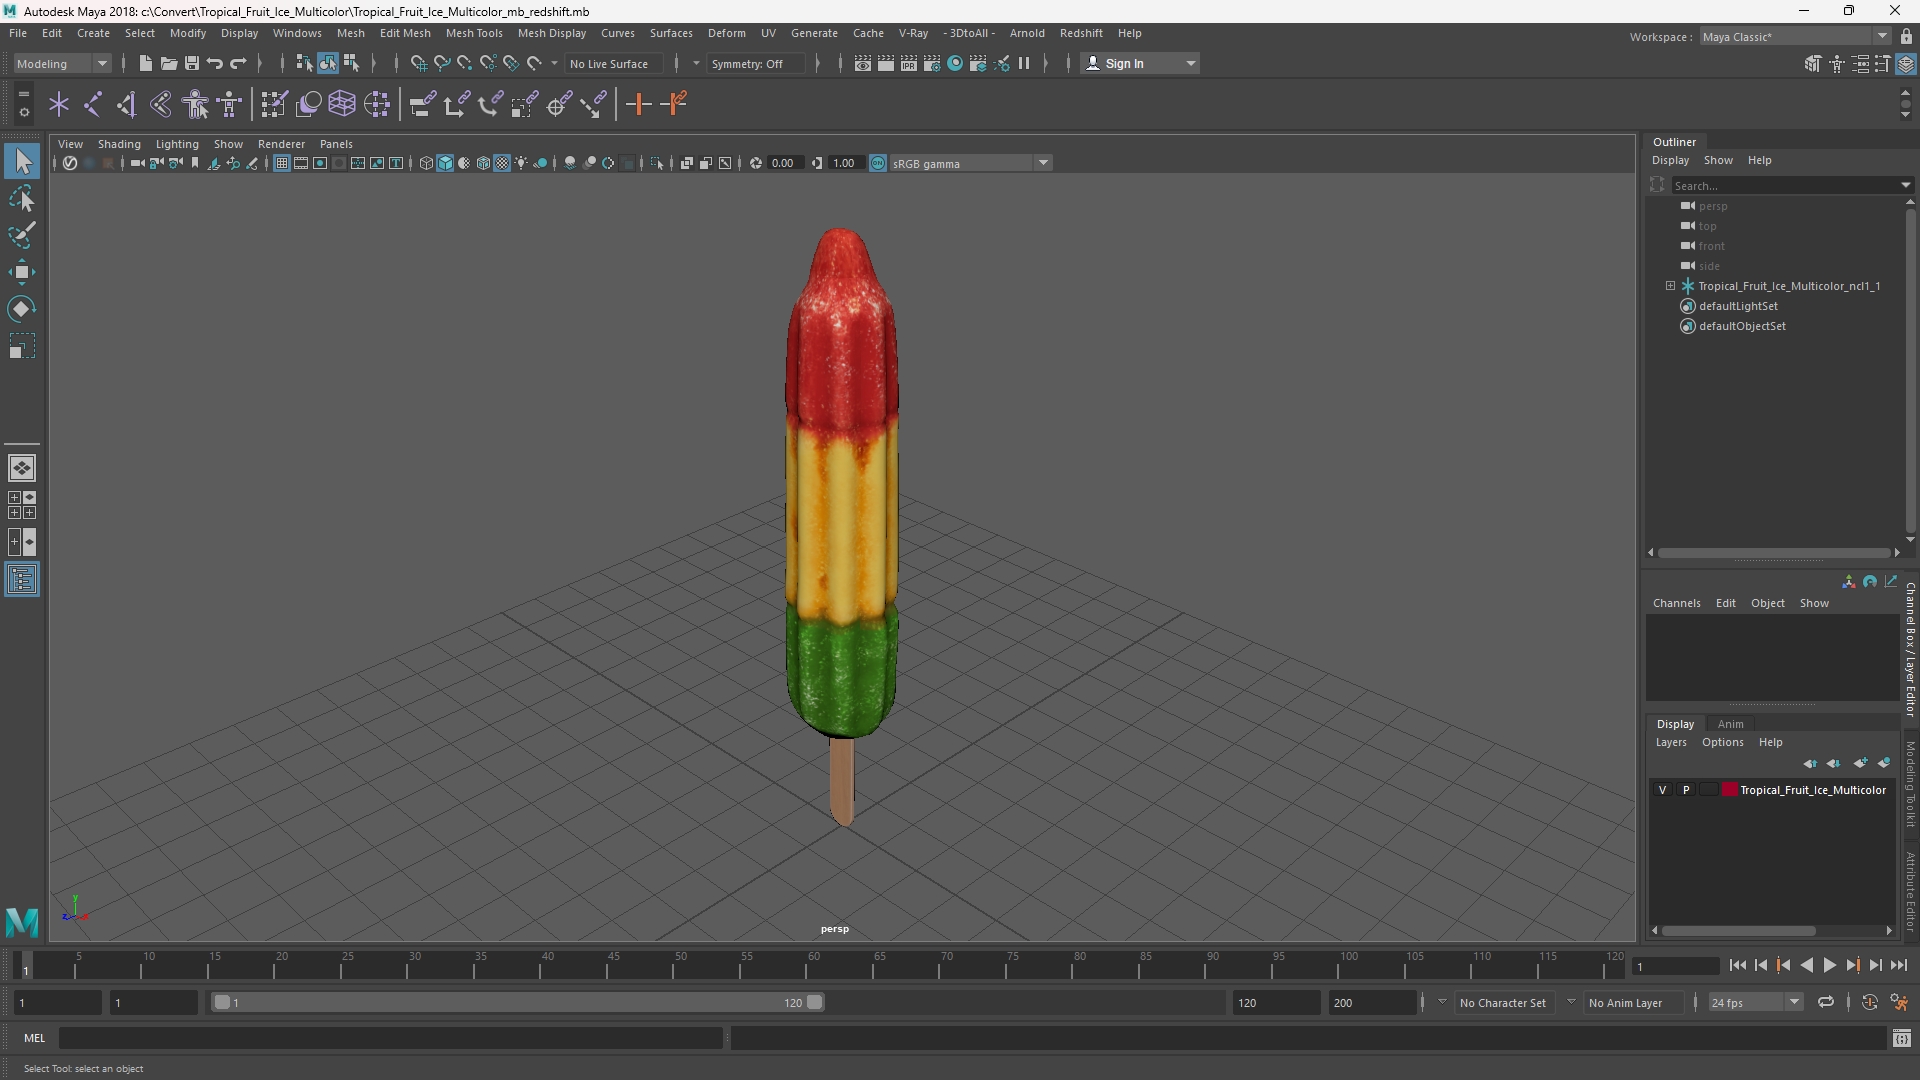Select the Select Tool arrow in toolbox
The image size is (1920, 1080).
click(x=22, y=161)
